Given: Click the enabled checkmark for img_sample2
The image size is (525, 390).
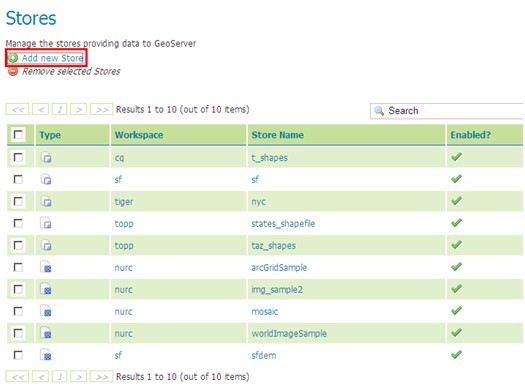Looking at the screenshot, I should pos(456,289).
